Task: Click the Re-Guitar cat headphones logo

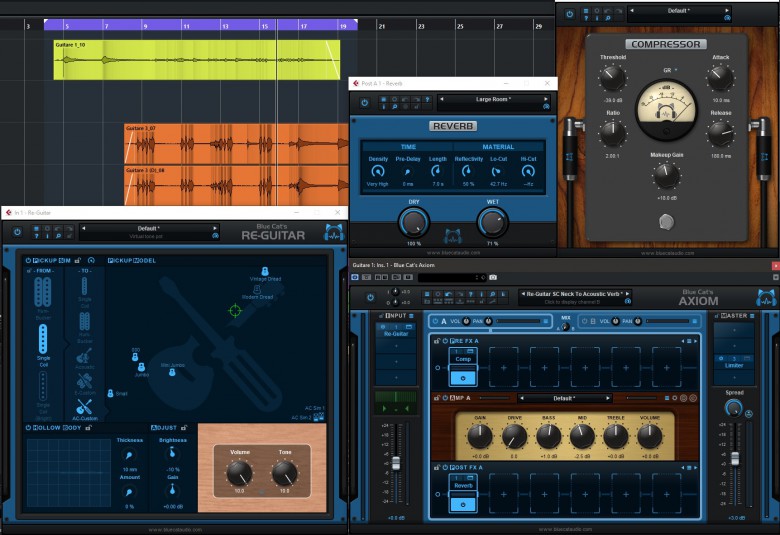Action: coord(335,232)
